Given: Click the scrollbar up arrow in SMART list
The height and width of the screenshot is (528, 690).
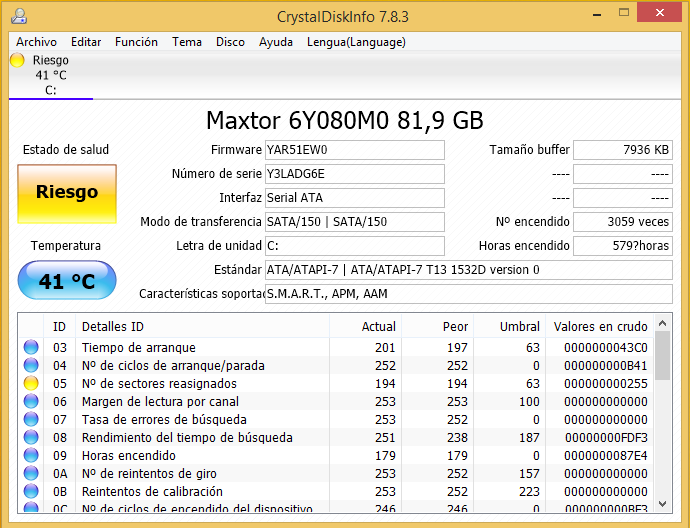Looking at the screenshot, I should [x=662, y=325].
